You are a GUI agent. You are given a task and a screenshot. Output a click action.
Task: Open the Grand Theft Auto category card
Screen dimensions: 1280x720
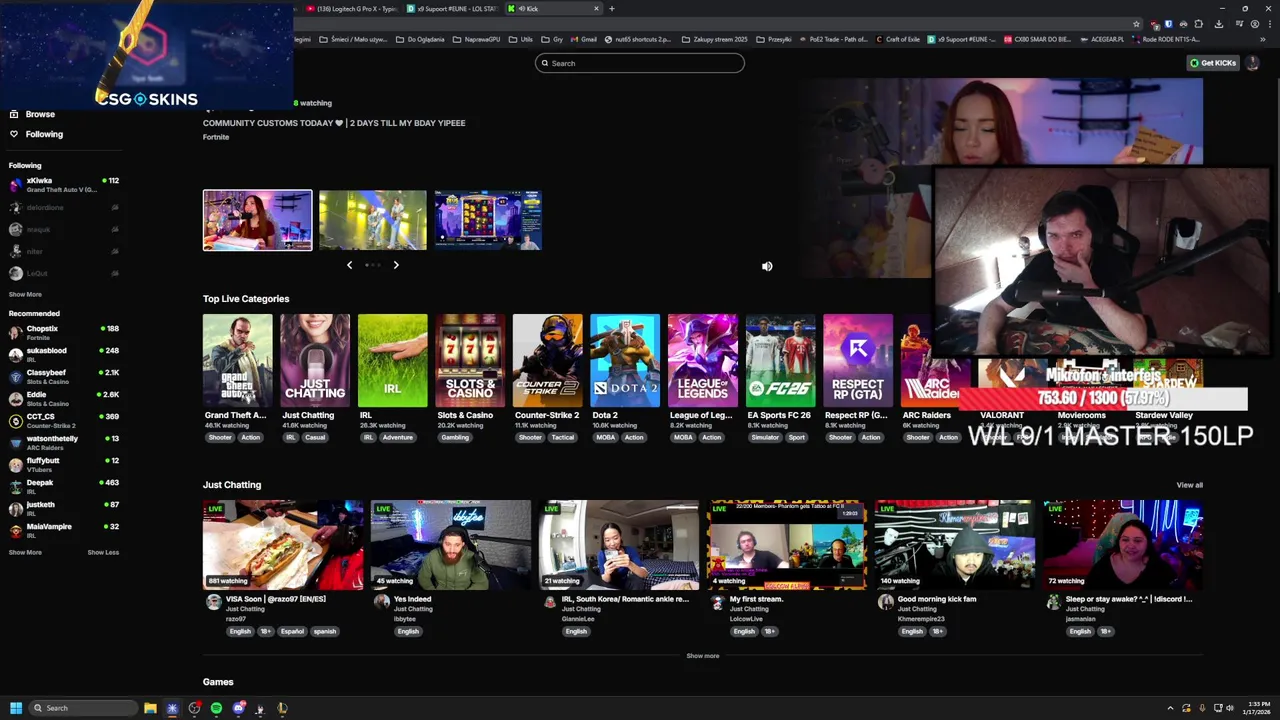pos(237,361)
